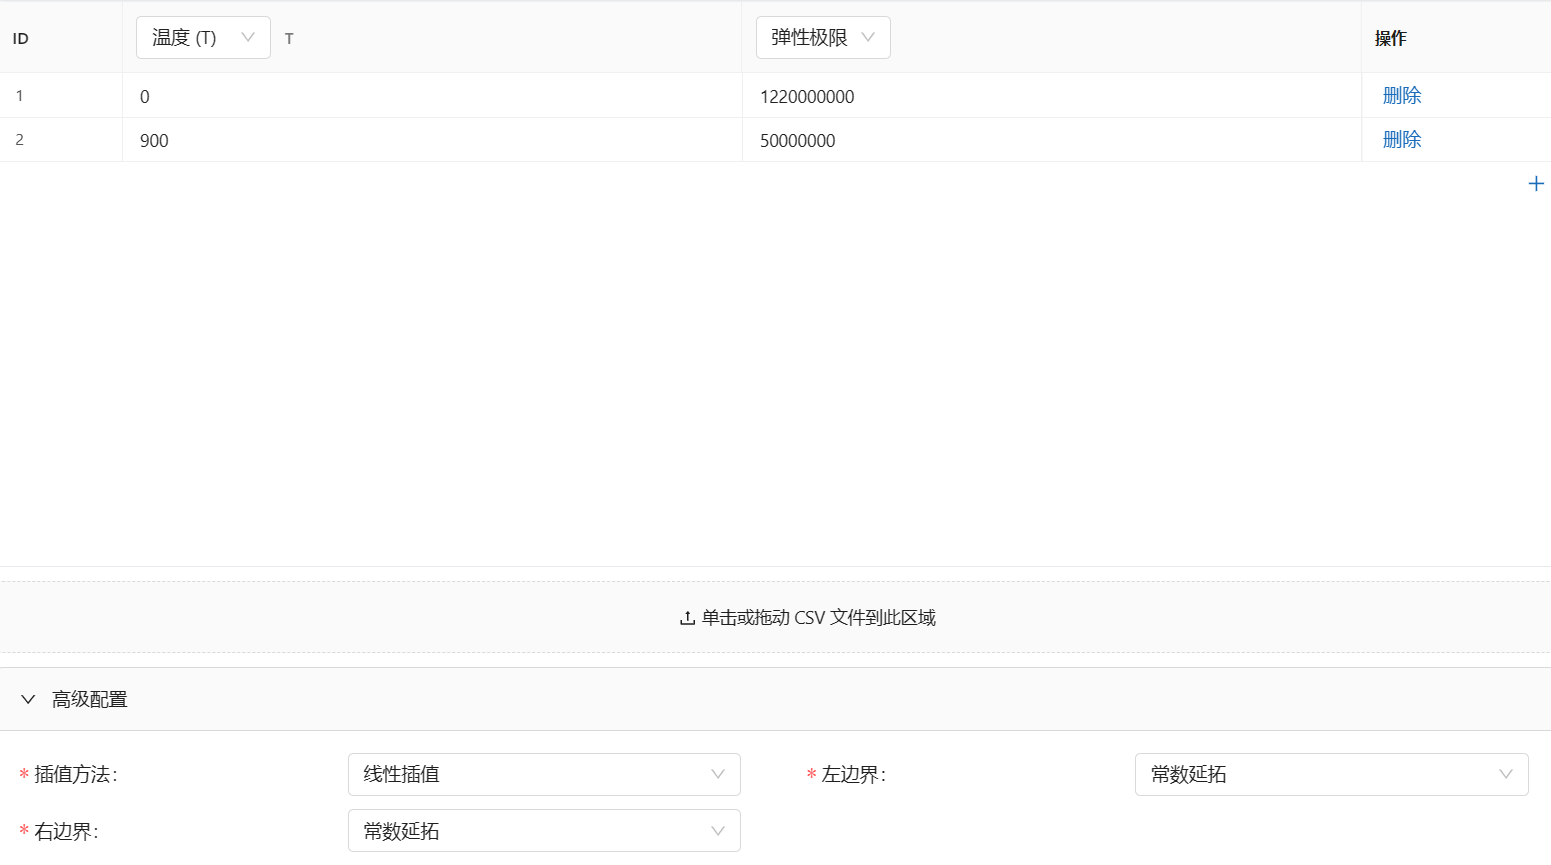Click the 右边界 field label

(x=66, y=831)
